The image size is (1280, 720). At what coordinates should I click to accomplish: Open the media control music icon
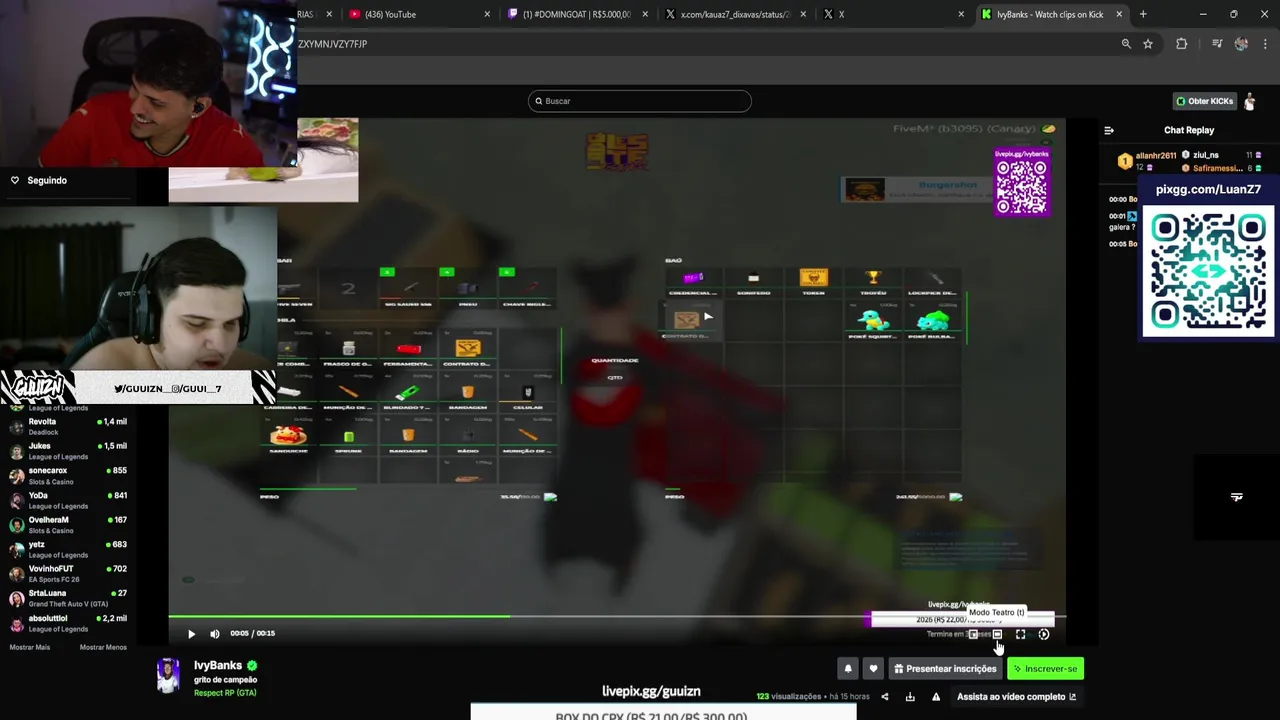pos(1217,44)
